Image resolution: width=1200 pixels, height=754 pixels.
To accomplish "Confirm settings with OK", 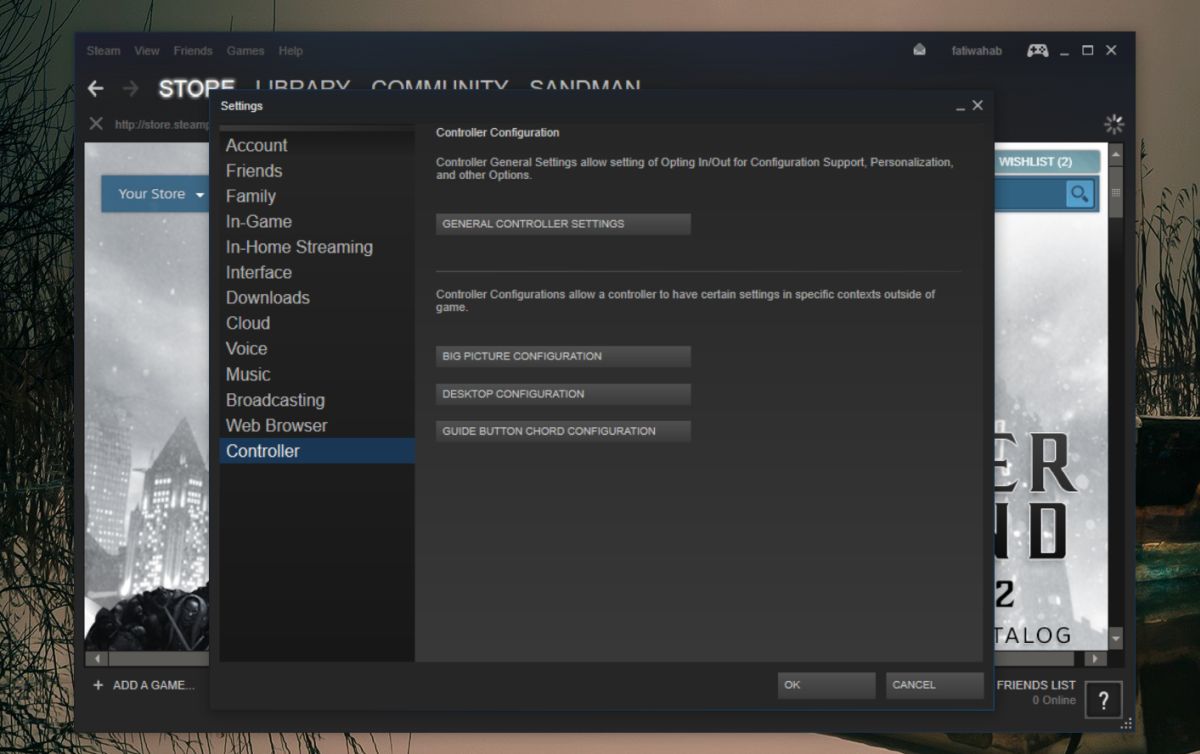I will 826,685.
